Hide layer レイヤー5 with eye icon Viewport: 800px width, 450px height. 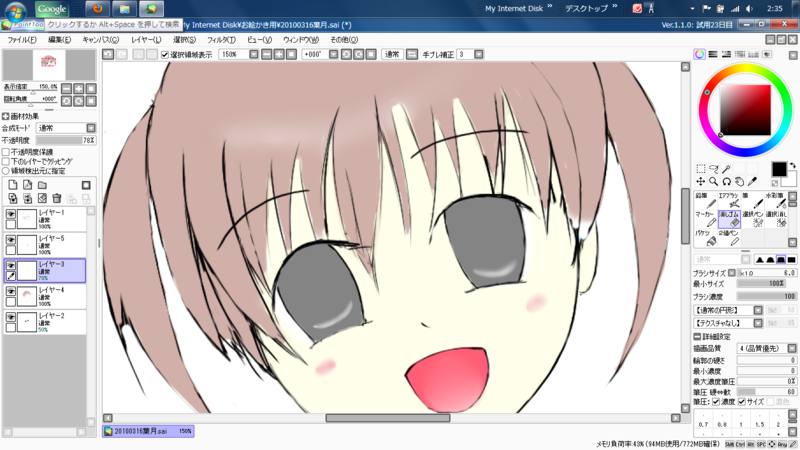click(11, 240)
